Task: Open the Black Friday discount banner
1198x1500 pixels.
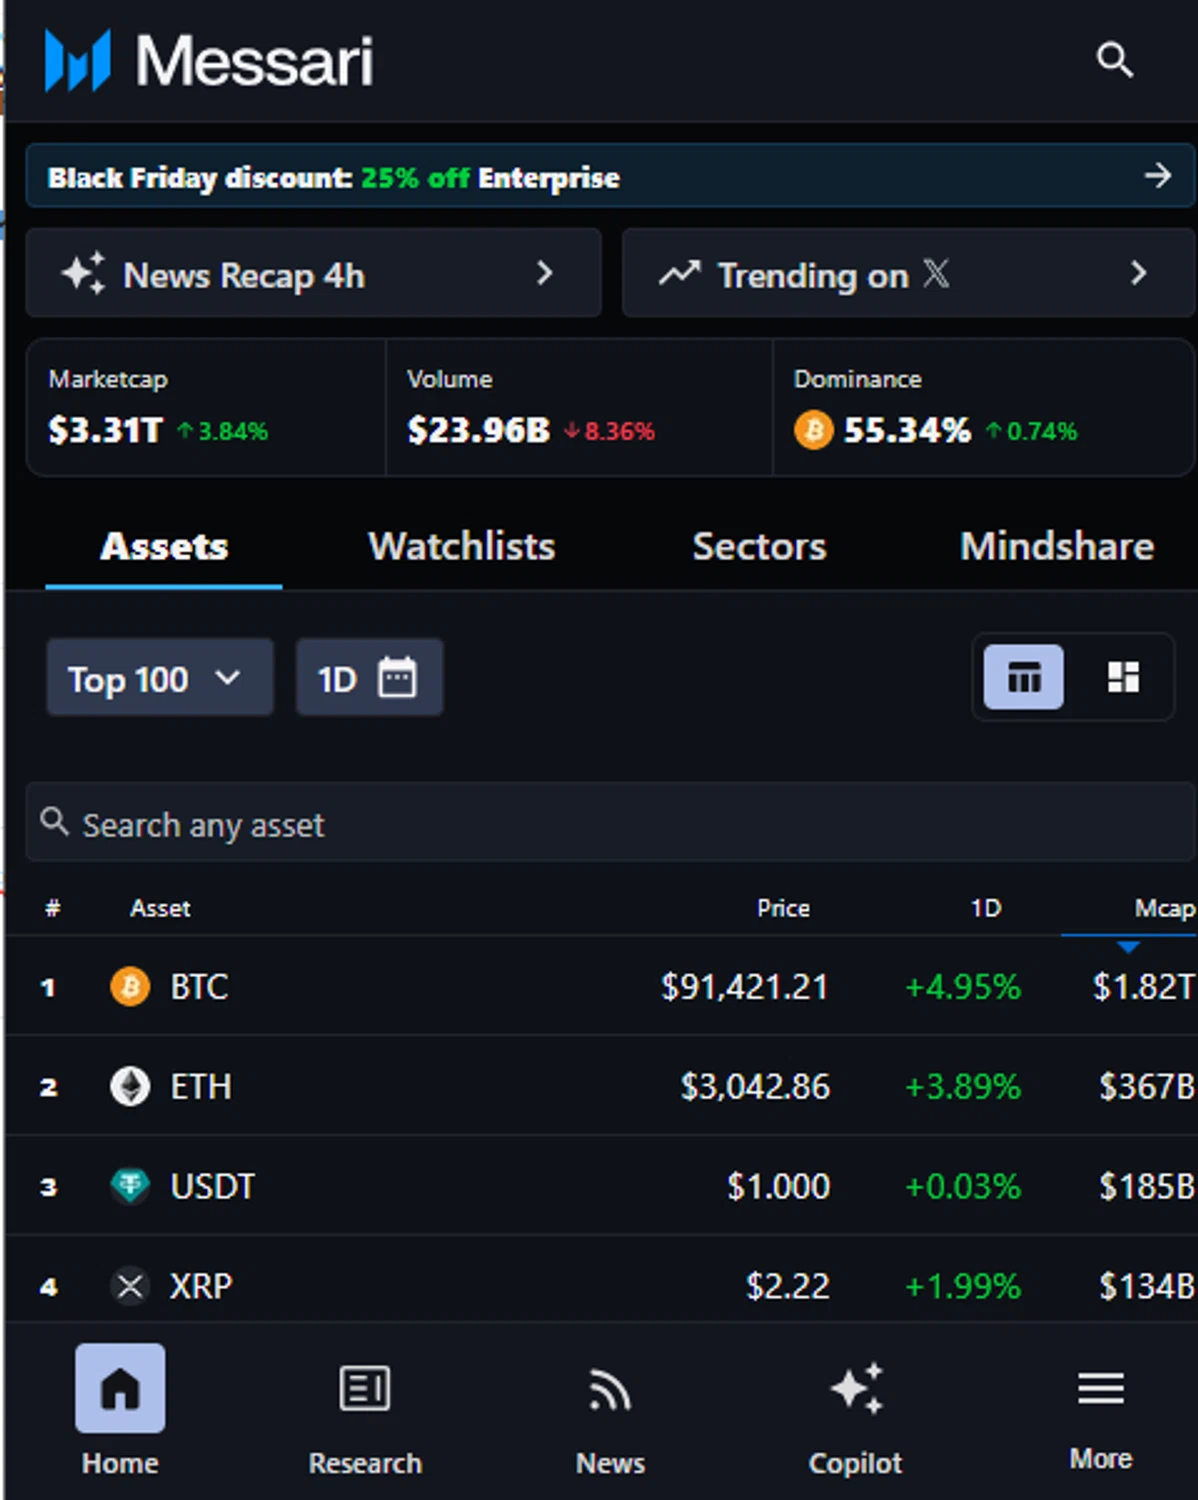Action: pos(610,177)
